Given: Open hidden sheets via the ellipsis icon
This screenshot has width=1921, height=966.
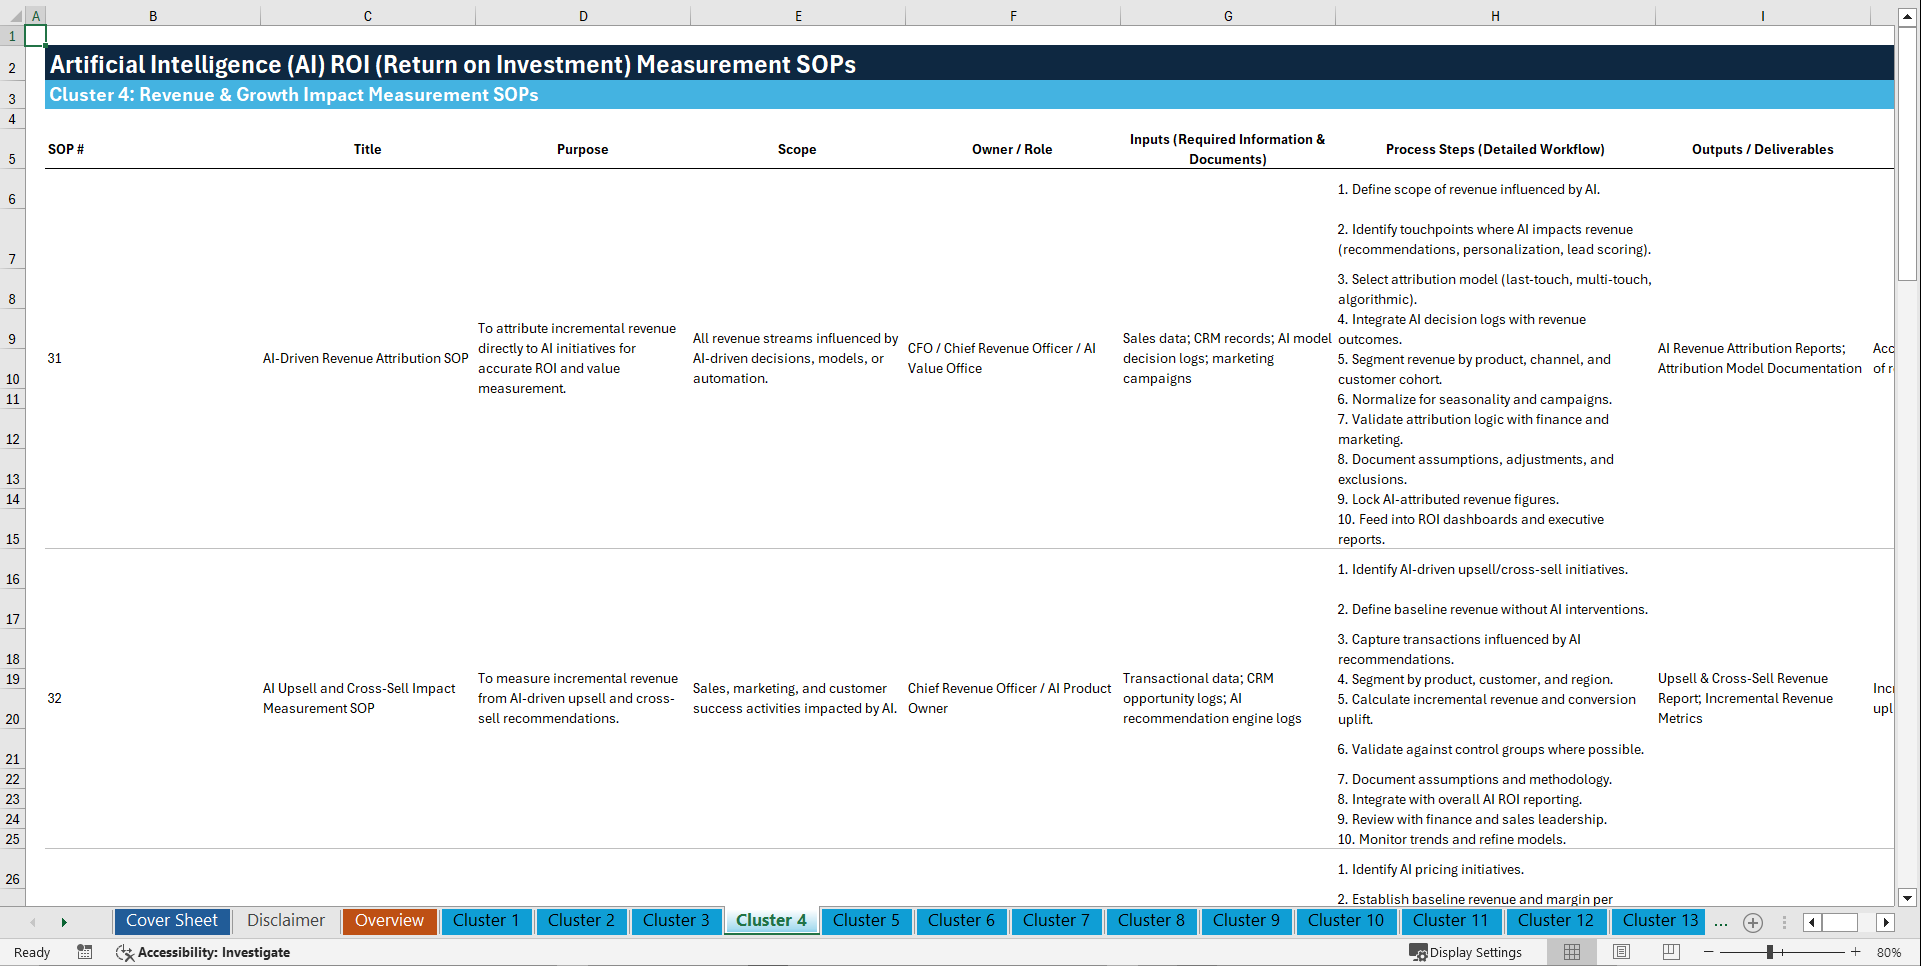Looking at the screenshot, I should (x=1721, y=922).
